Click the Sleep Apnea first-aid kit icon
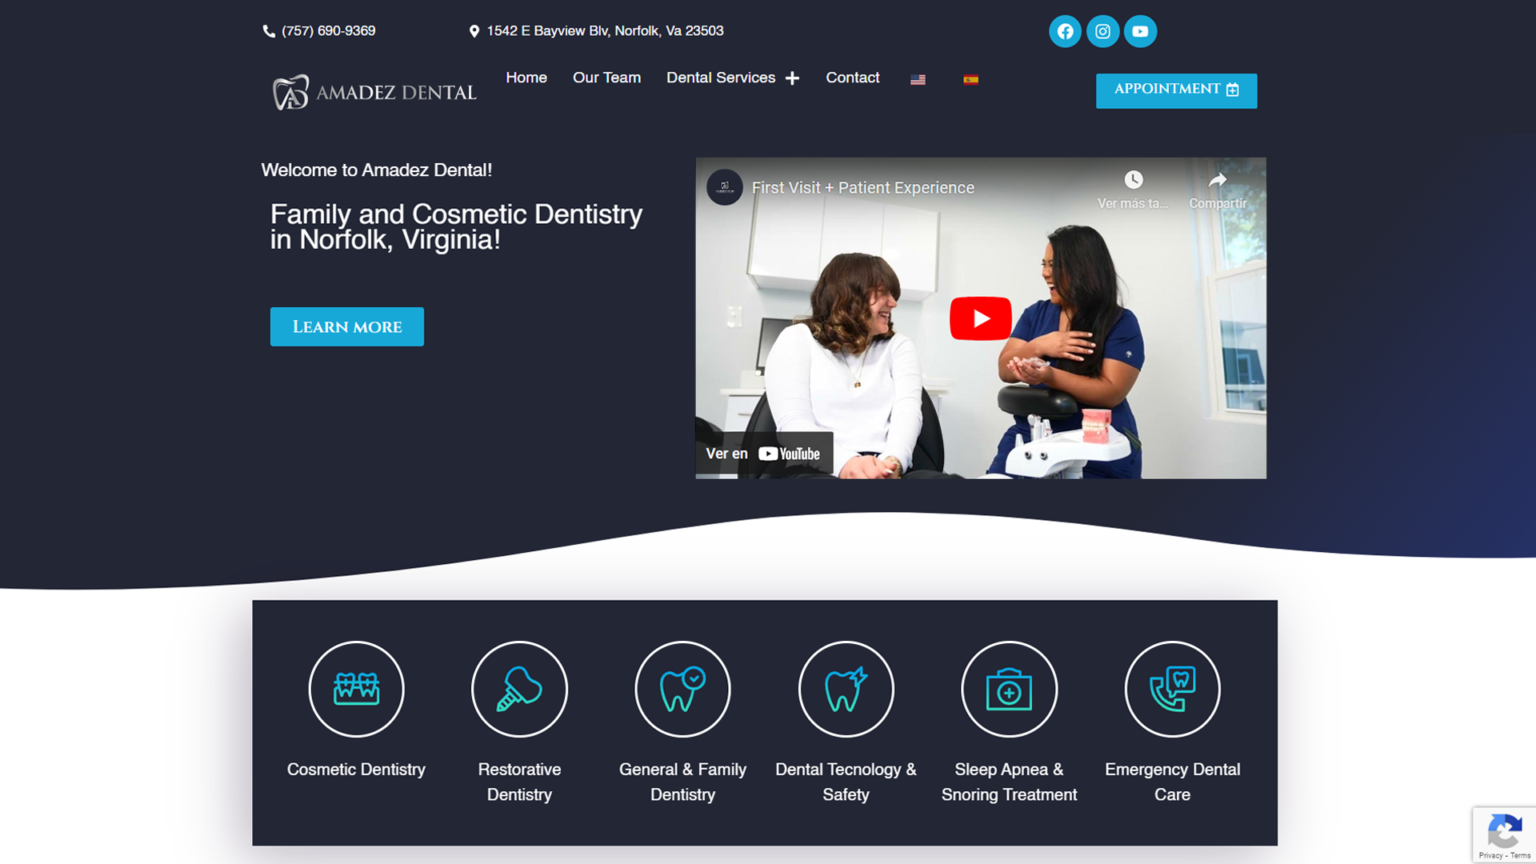This screenshot has width=1536, height=864. [1009, 689]
